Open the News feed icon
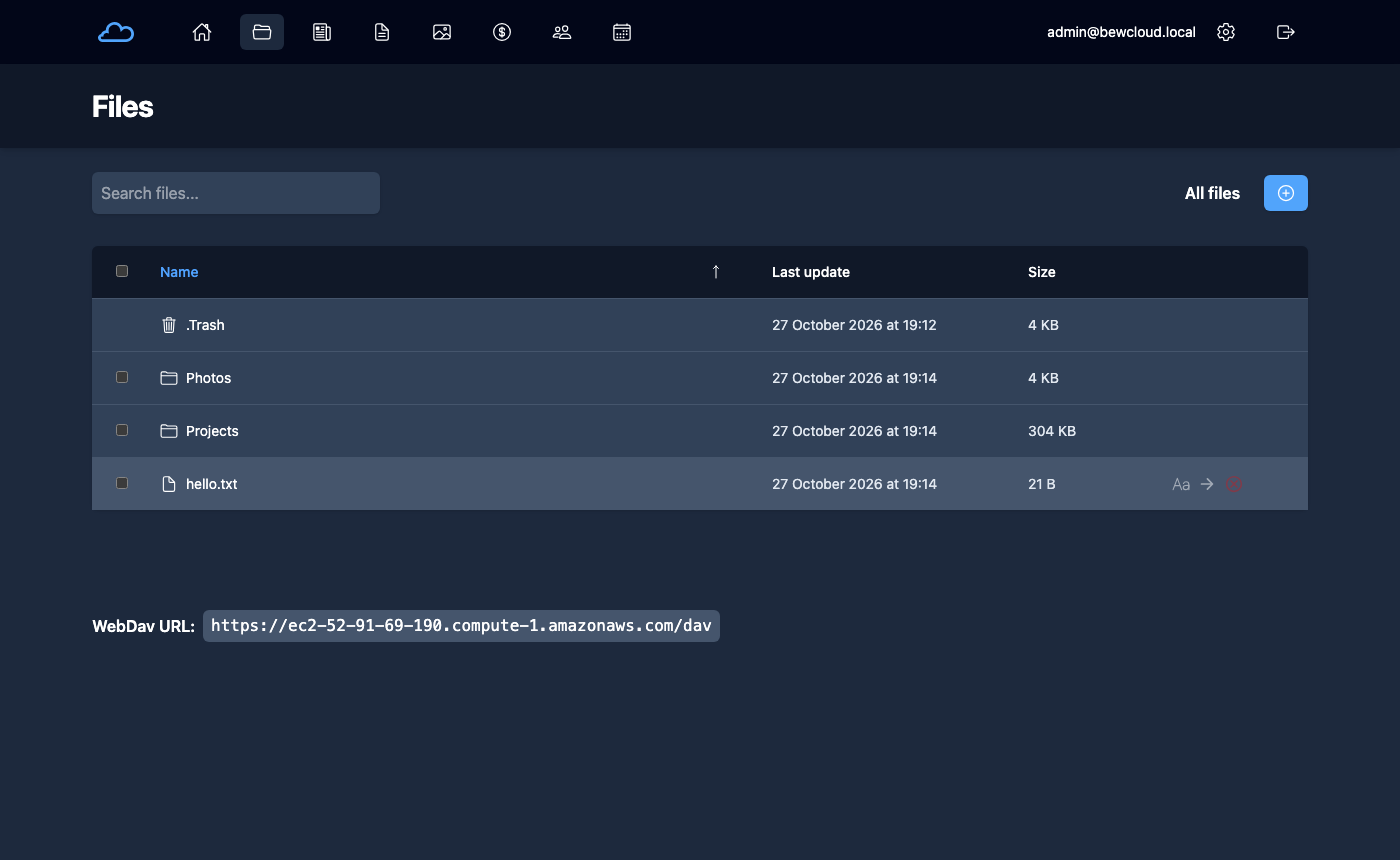This screenshot has height=860, width=1400. pos(322,32)
